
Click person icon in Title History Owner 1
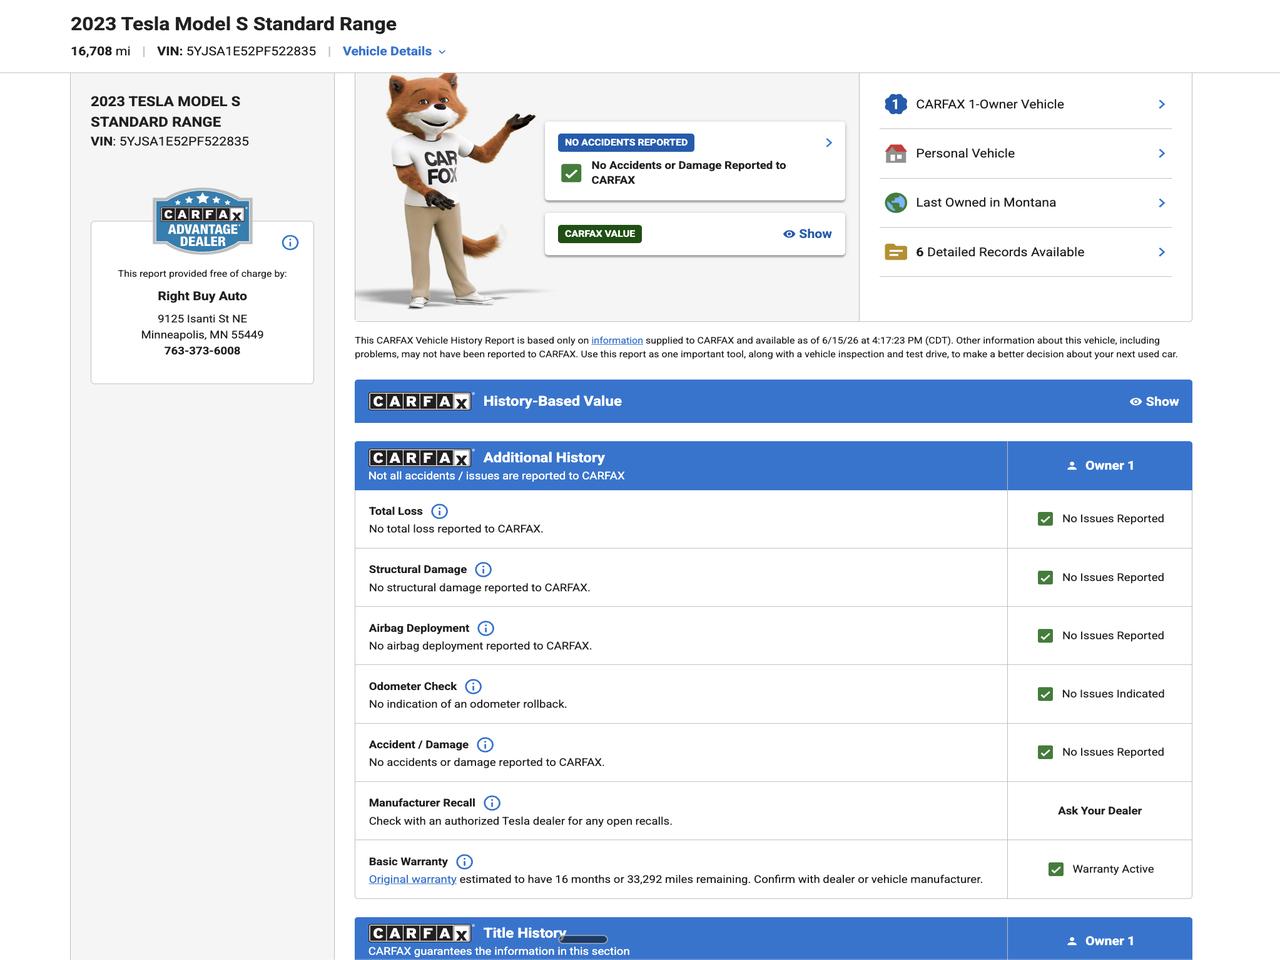click(1072, 941)
